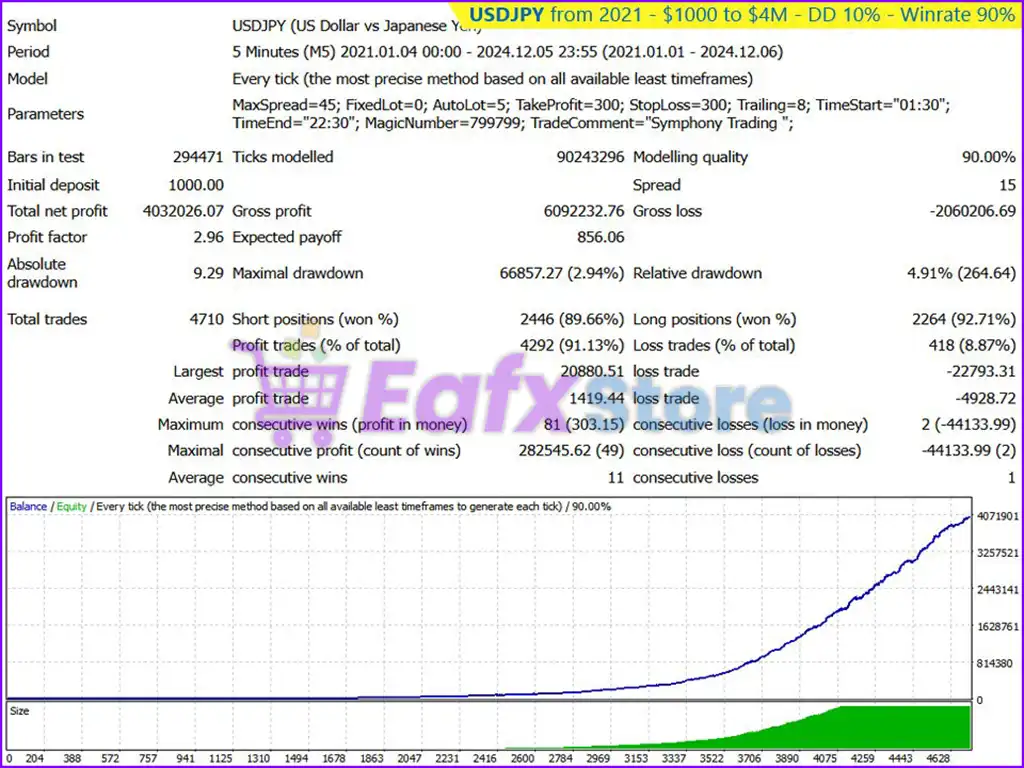Select the value "2446 (89.66%)"
The image size is (1024, 768).
572,320
